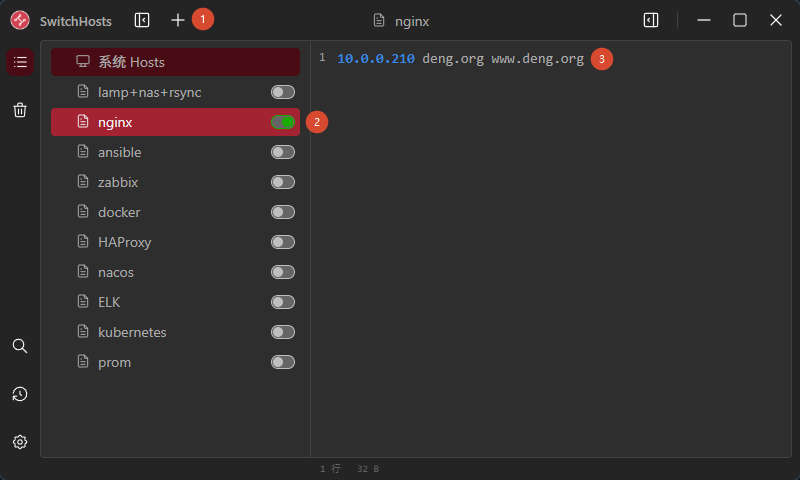Select the ansible entry
800x480 pixels.
pos(175,152)
